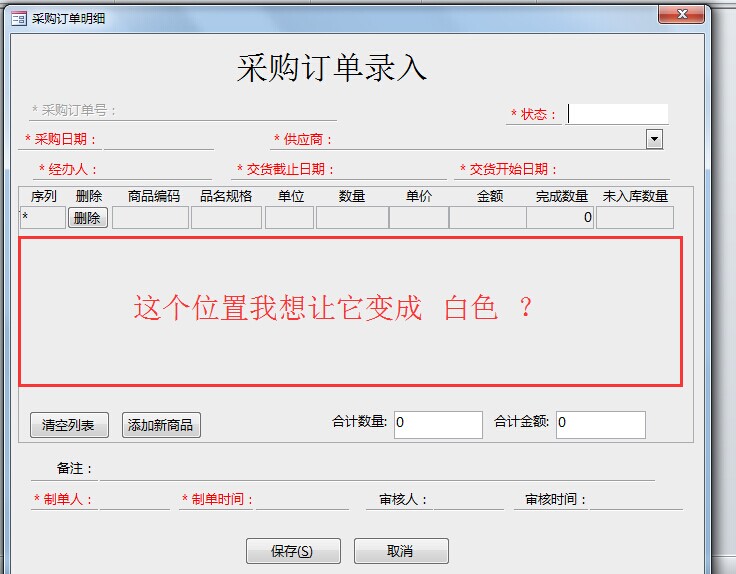Viewport: 736px width, 574px height.
Task: Close the 采购订单明细 window
Action: pyautogui.click(x=682, y=14)
